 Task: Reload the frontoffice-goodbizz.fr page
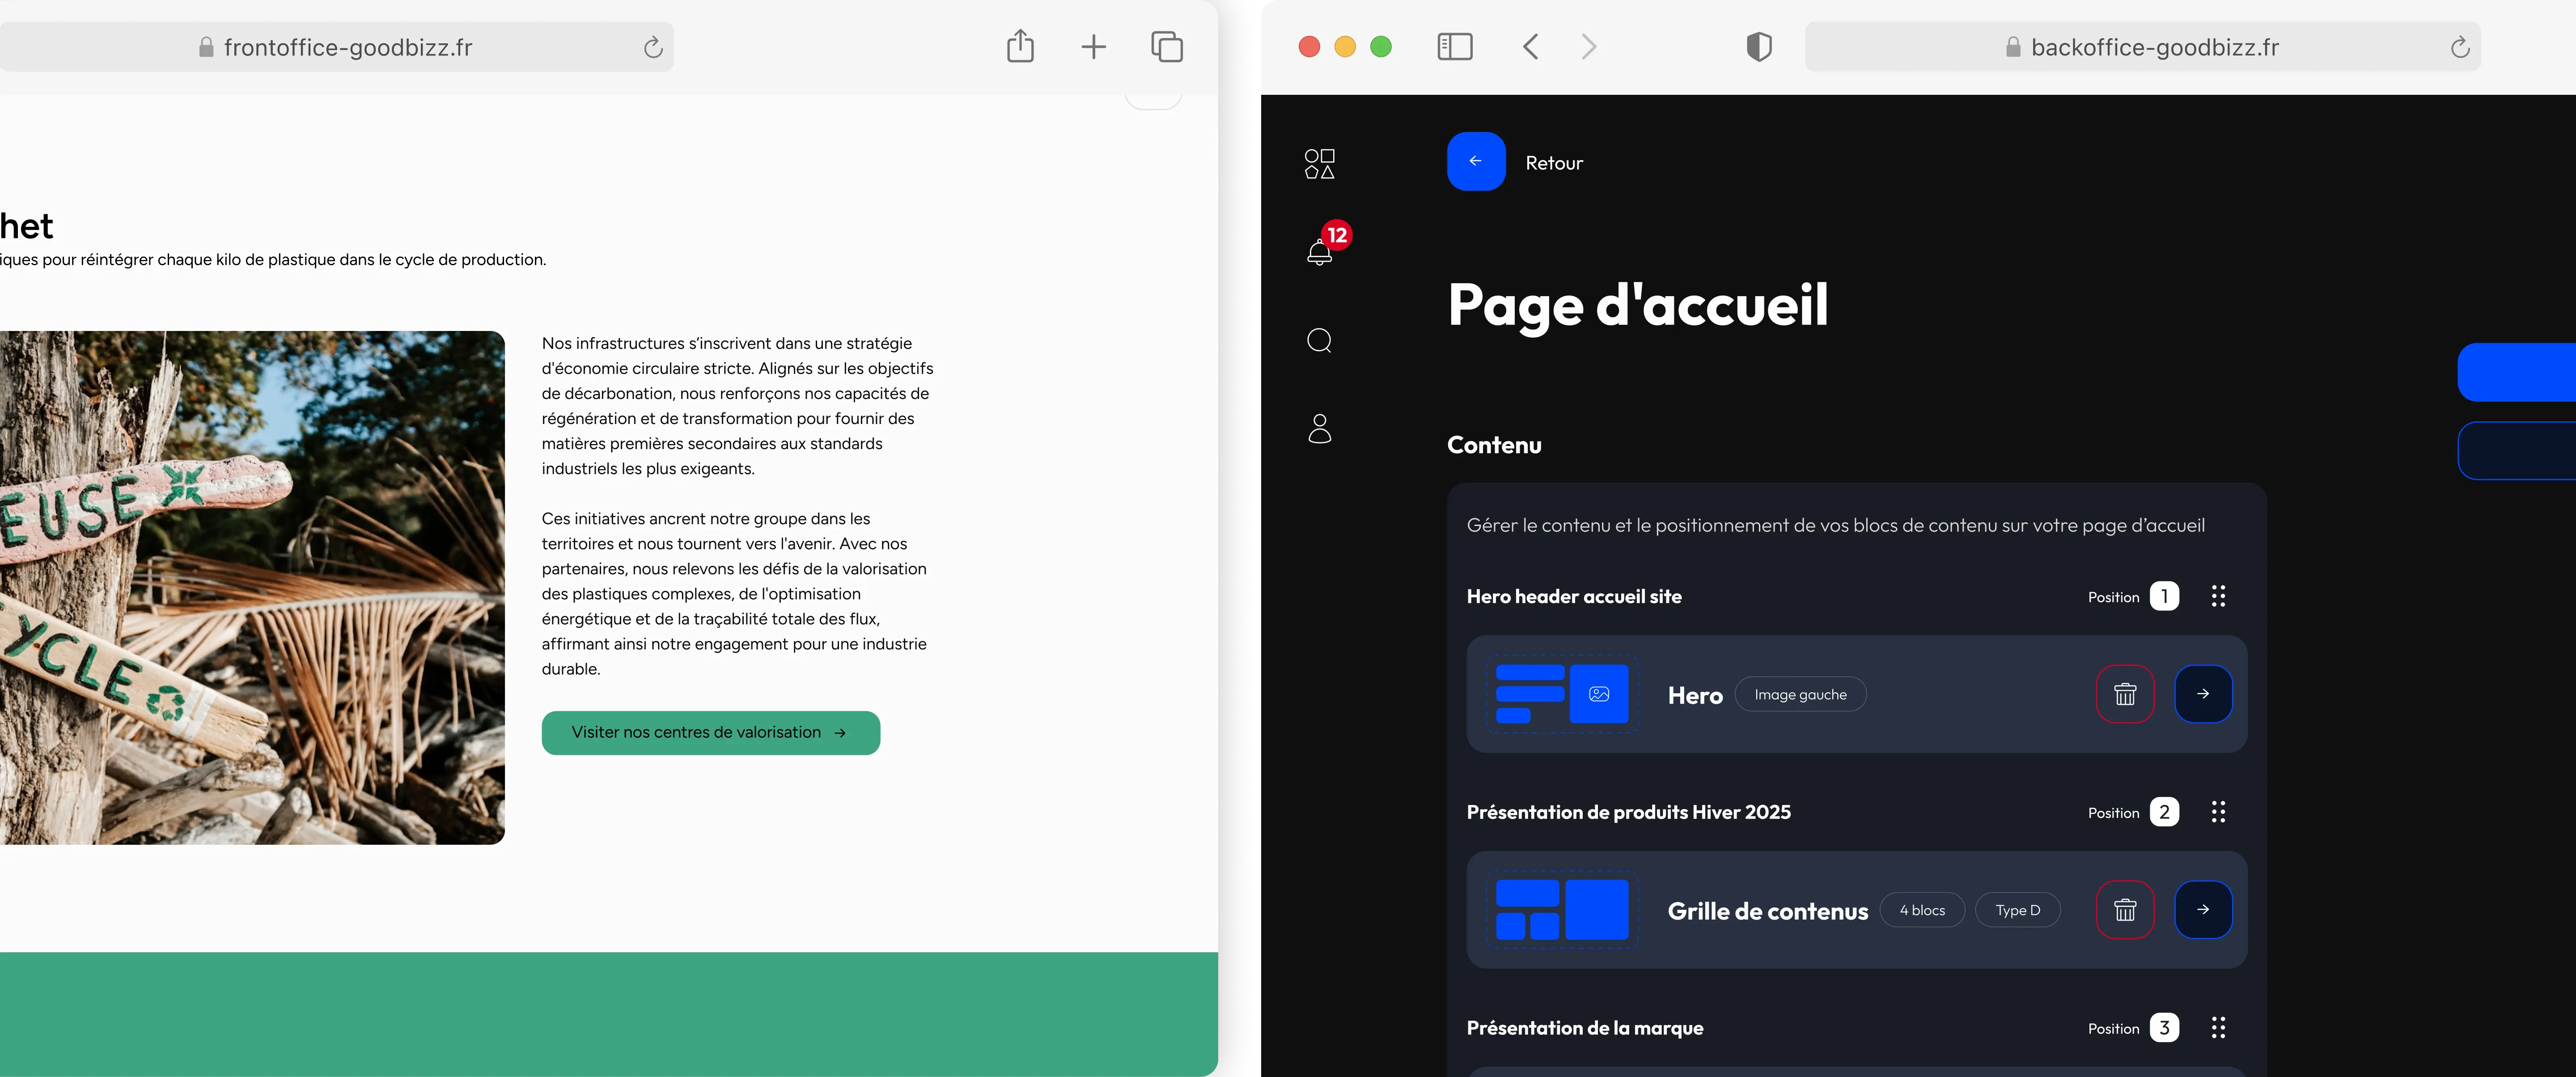(x=652, y=47)
